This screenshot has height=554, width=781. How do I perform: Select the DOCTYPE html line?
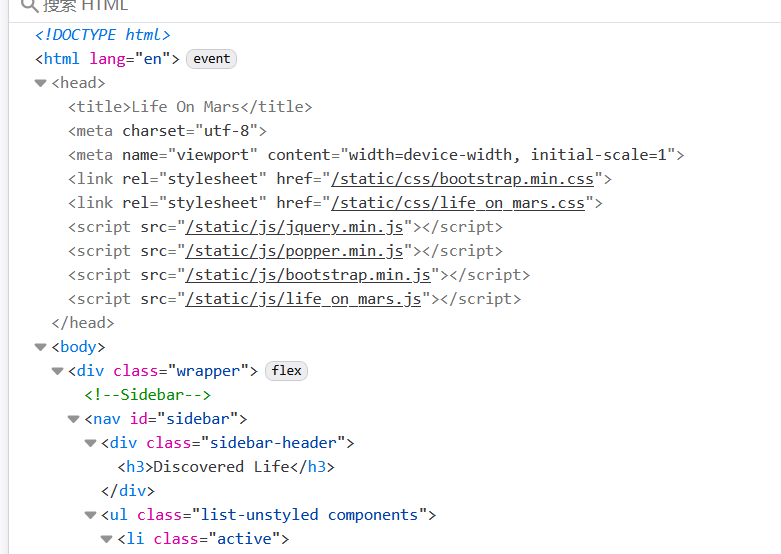[103, 35]
